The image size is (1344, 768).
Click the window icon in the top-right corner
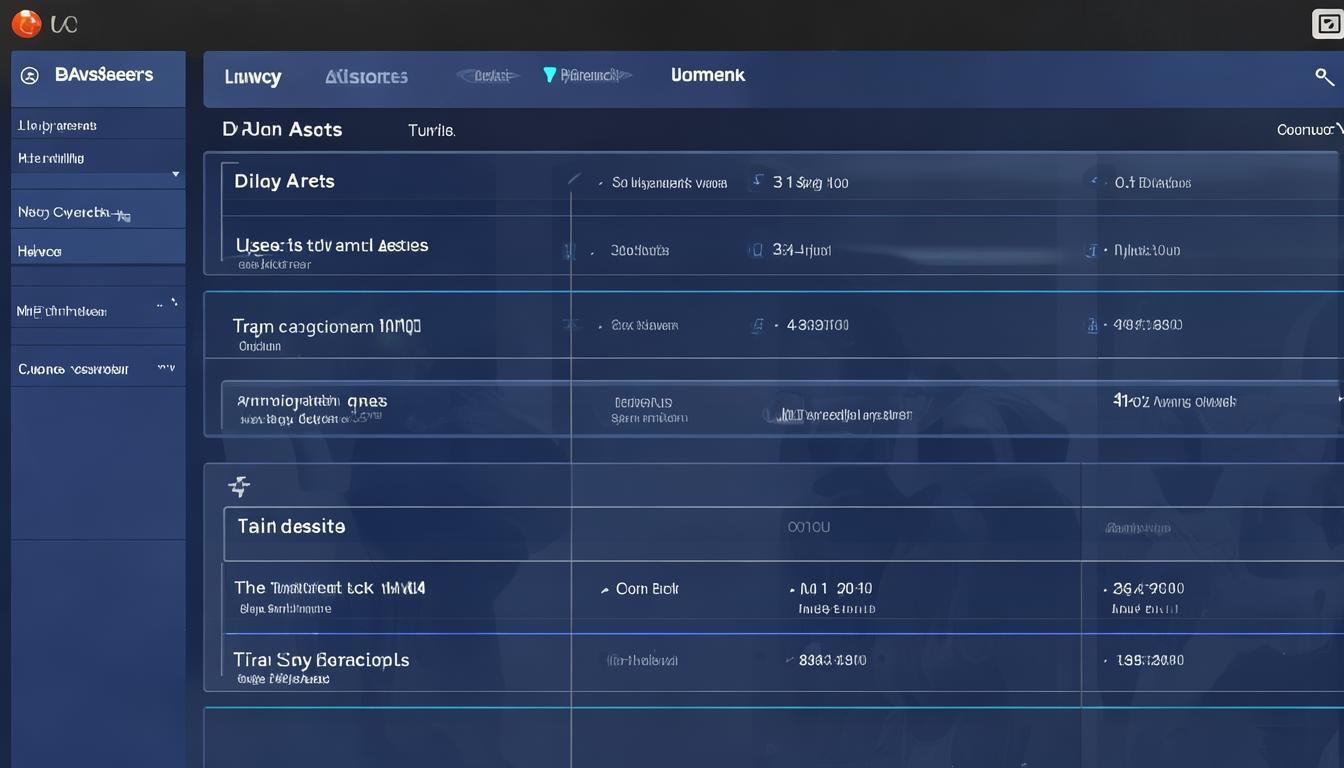[1326, 24]
